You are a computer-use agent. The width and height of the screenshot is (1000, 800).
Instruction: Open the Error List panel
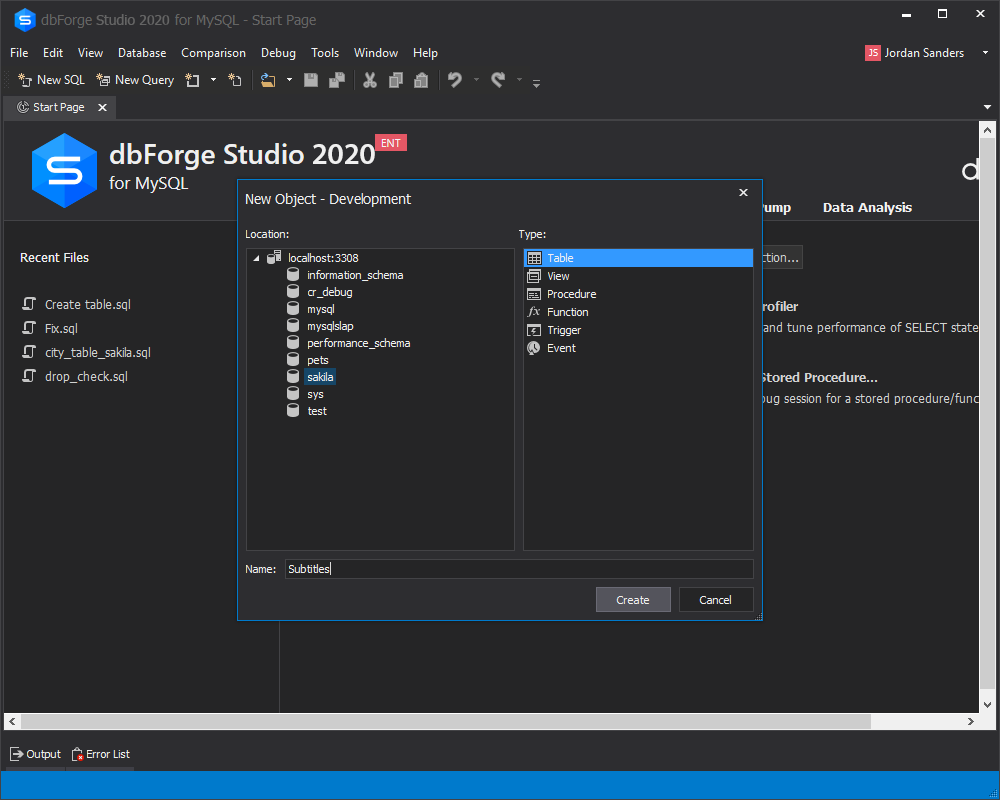click(x=101, y=754)
